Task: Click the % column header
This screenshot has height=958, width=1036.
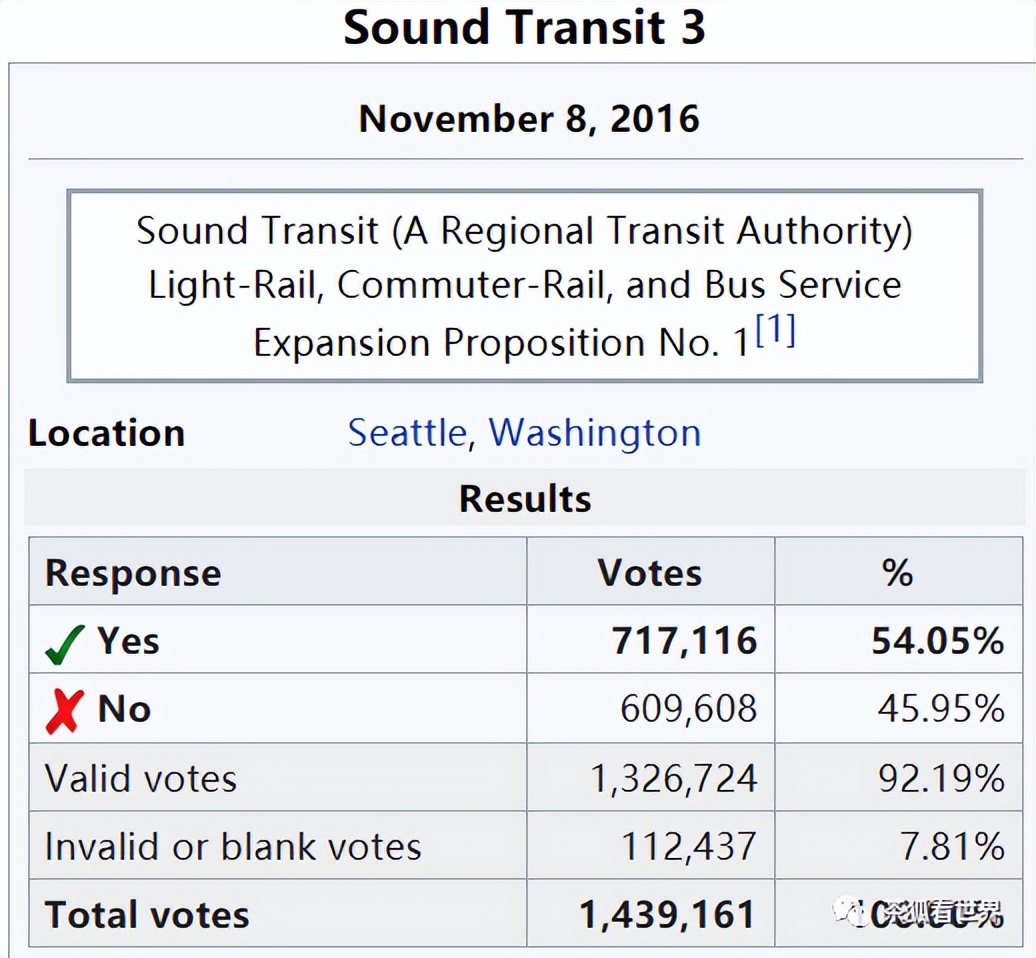Action: [x=897, y=573]
